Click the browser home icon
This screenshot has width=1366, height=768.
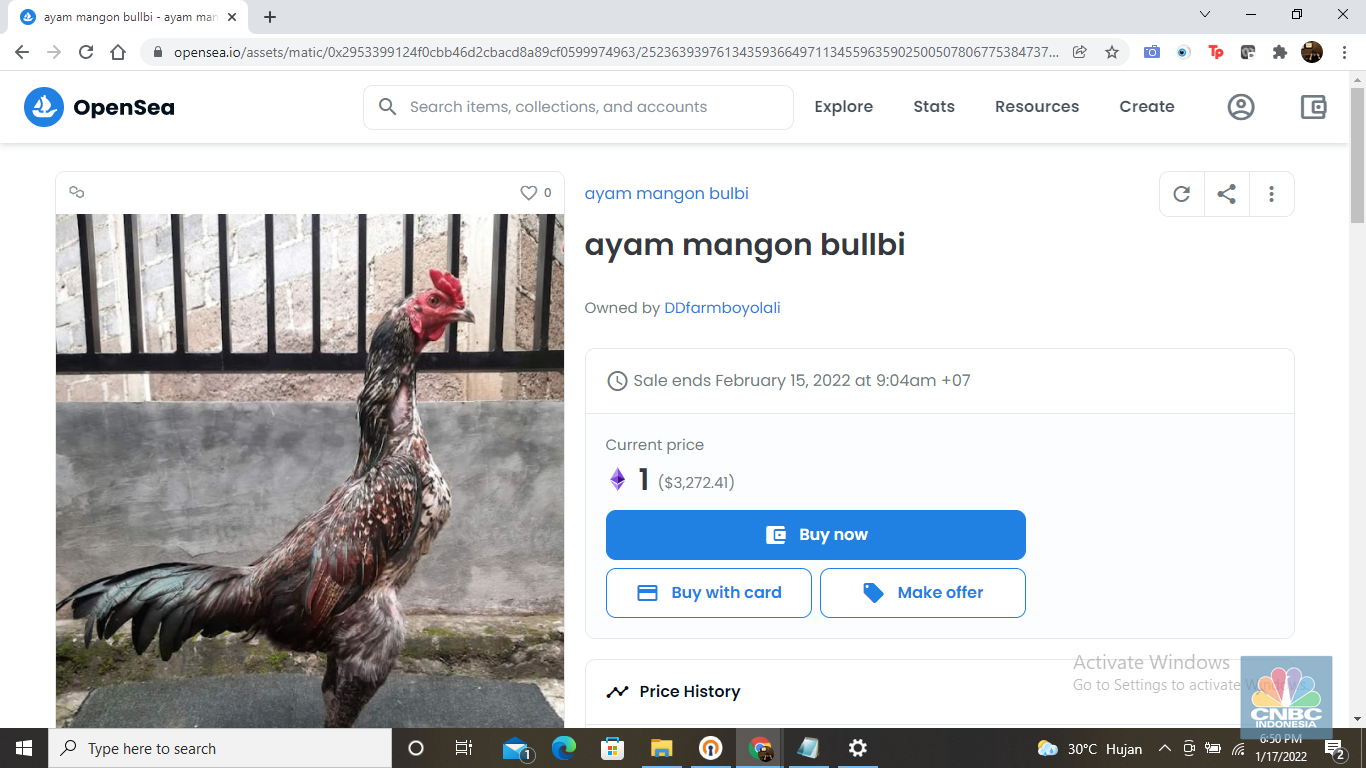[x=118, y=52]
